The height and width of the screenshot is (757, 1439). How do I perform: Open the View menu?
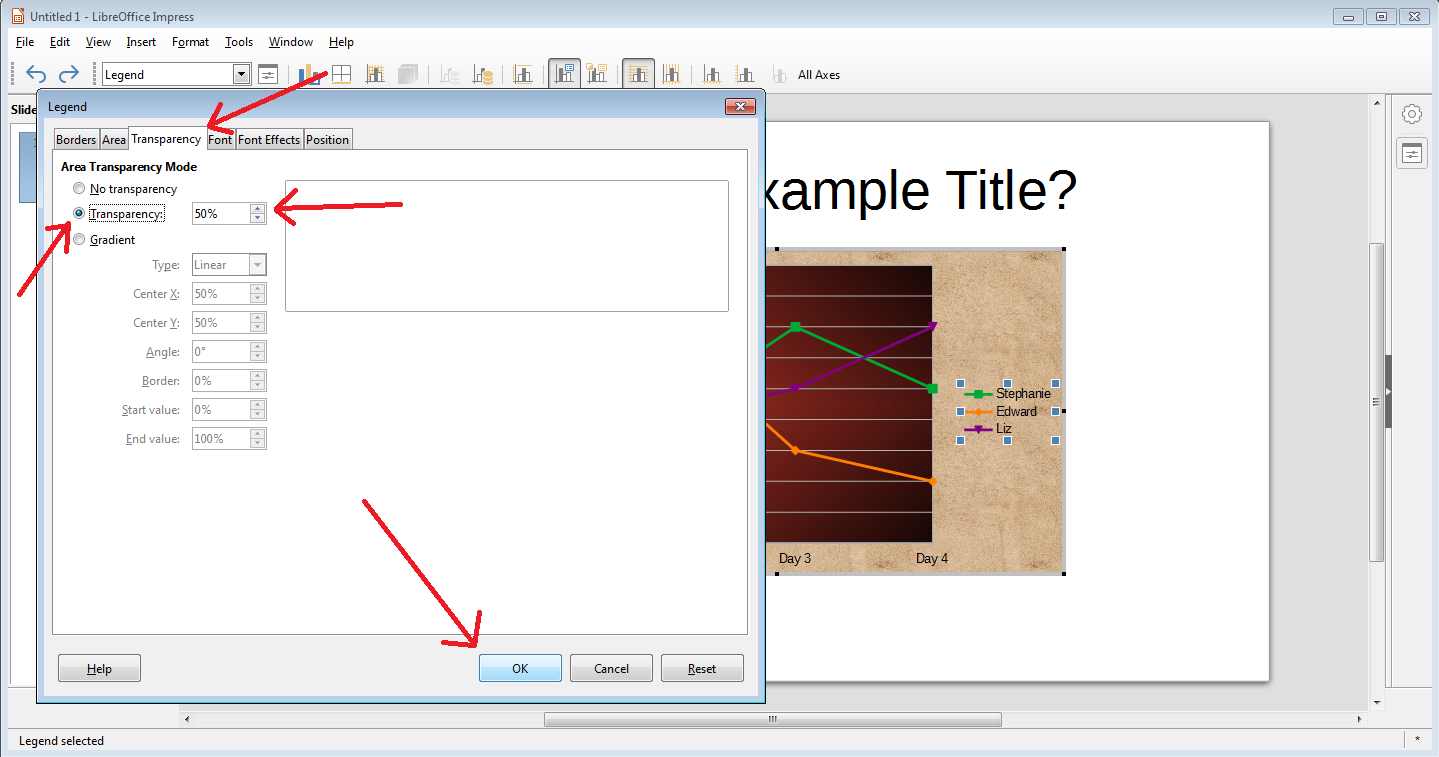98,42
